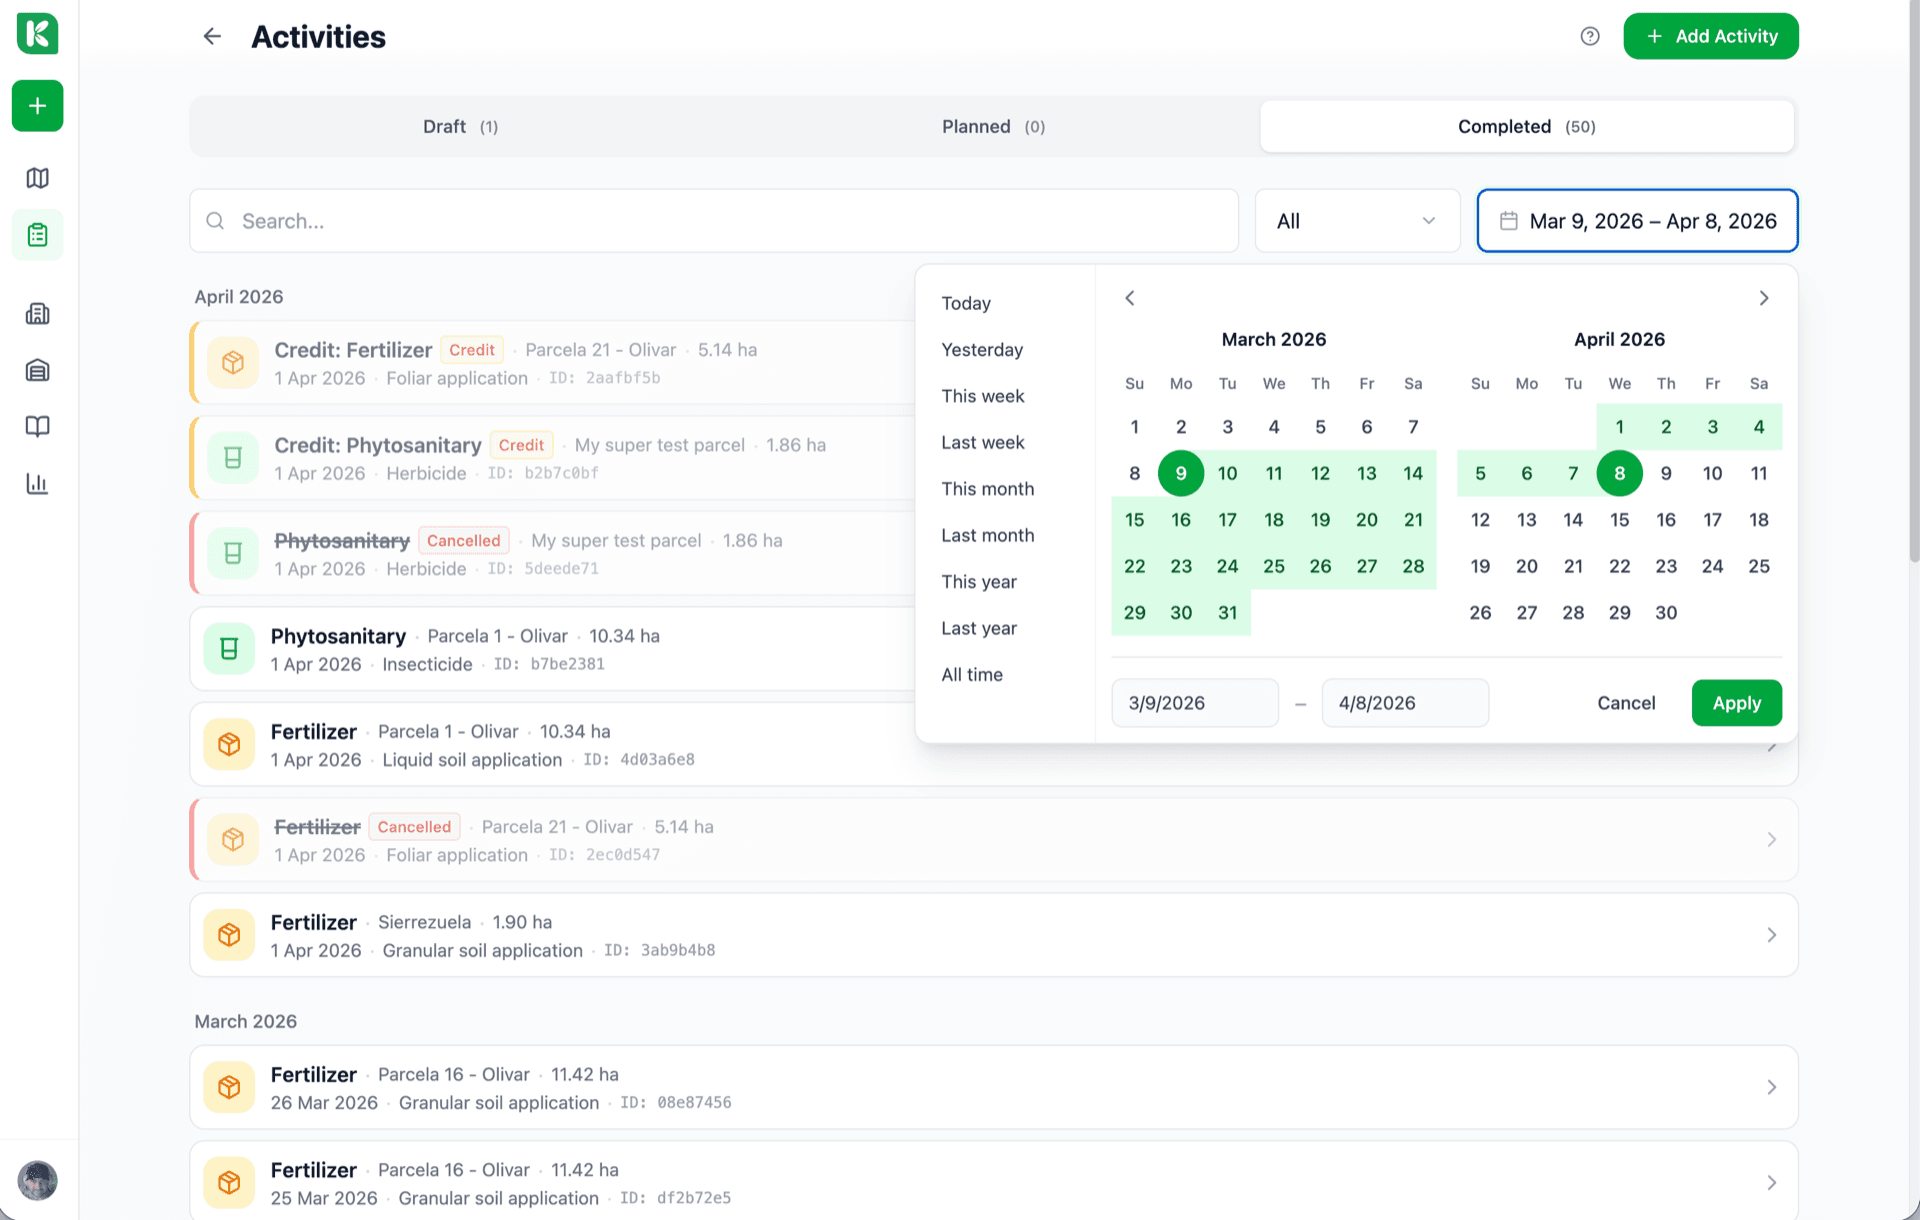The height and width of the screenshot is (1220, 1920).
Task: Click the user avatar at bottom left
Action: (38, 1181)
